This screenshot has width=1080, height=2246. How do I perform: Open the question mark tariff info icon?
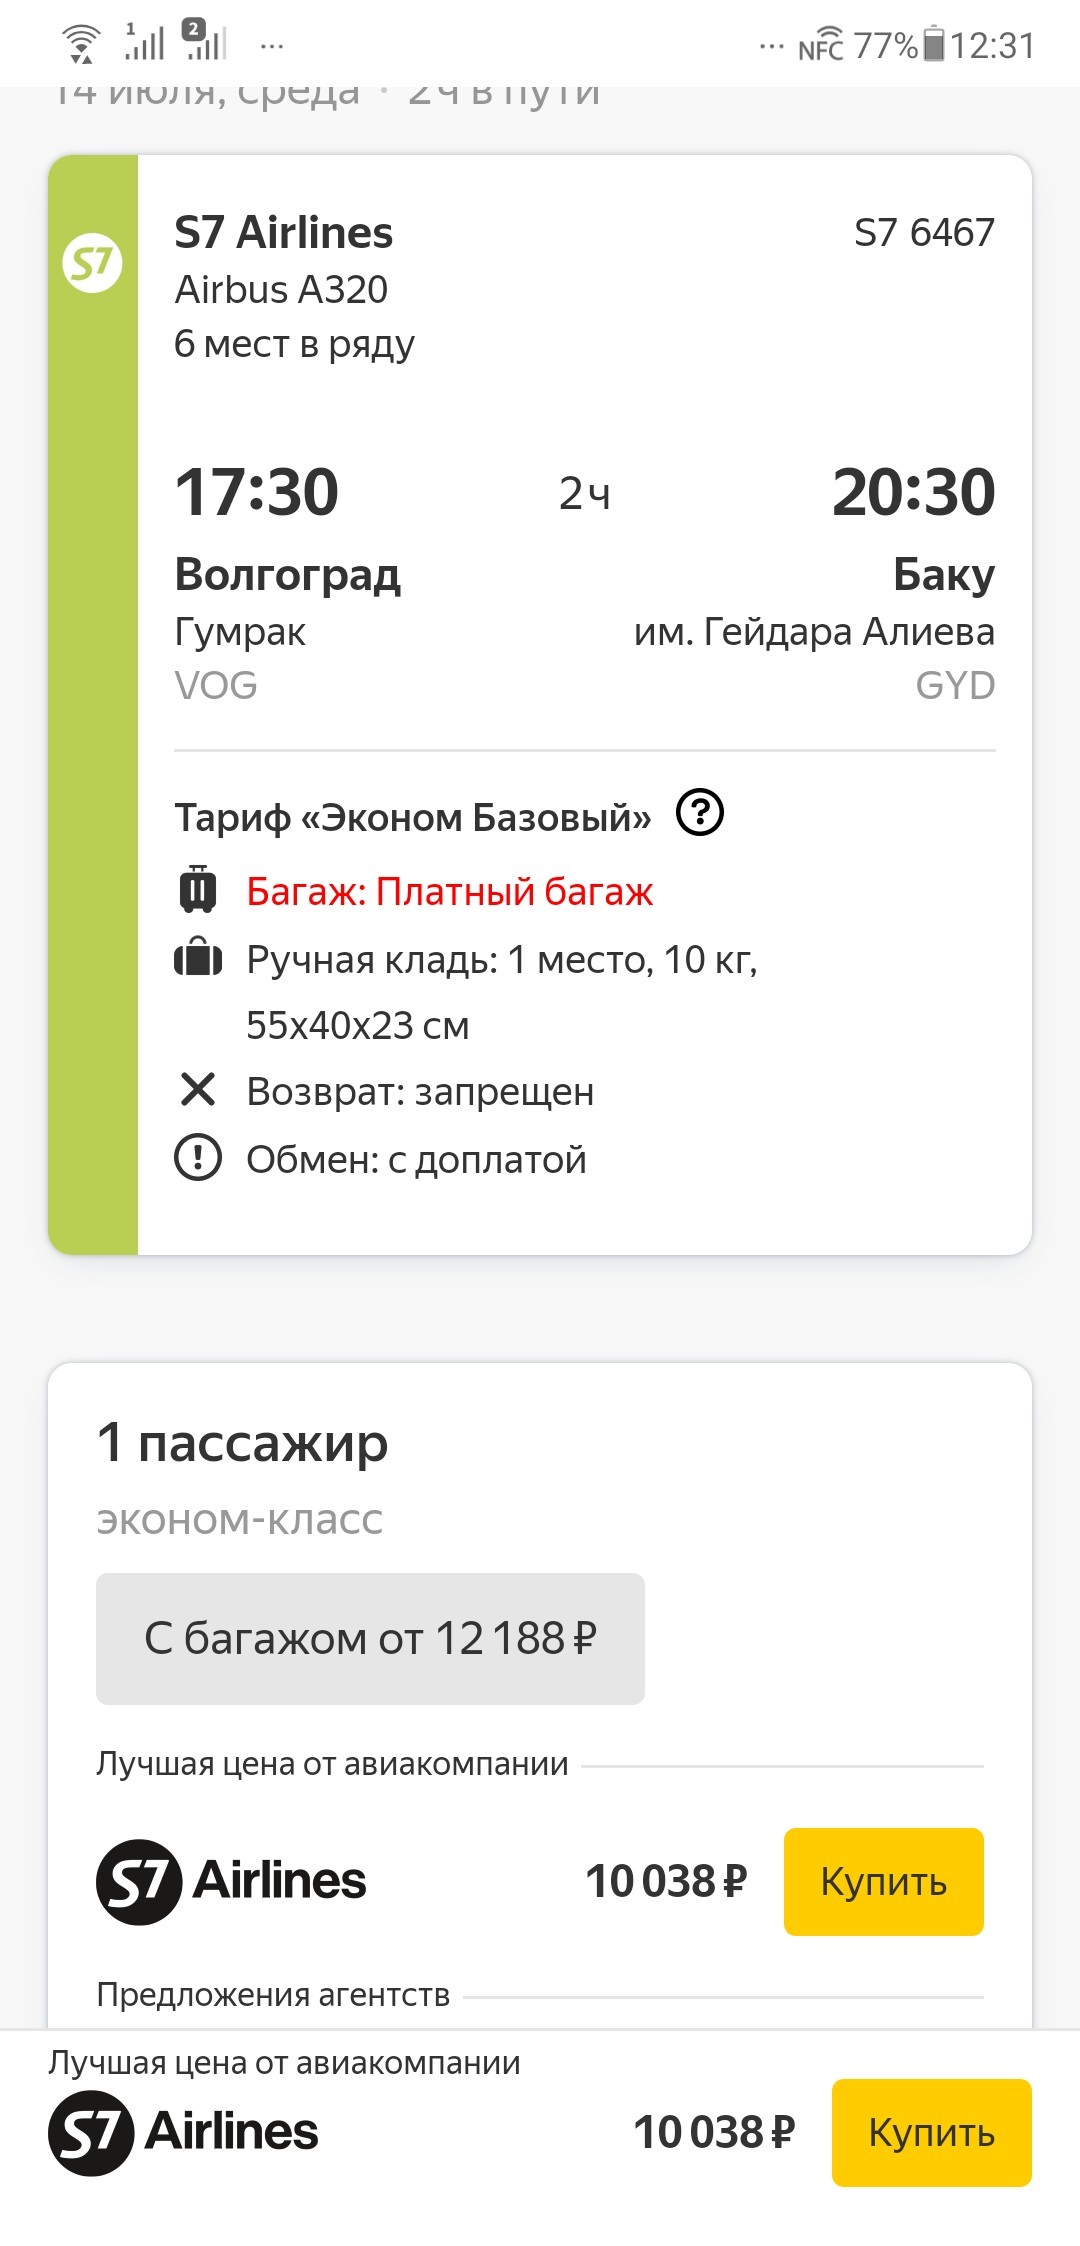click(700, 812)
